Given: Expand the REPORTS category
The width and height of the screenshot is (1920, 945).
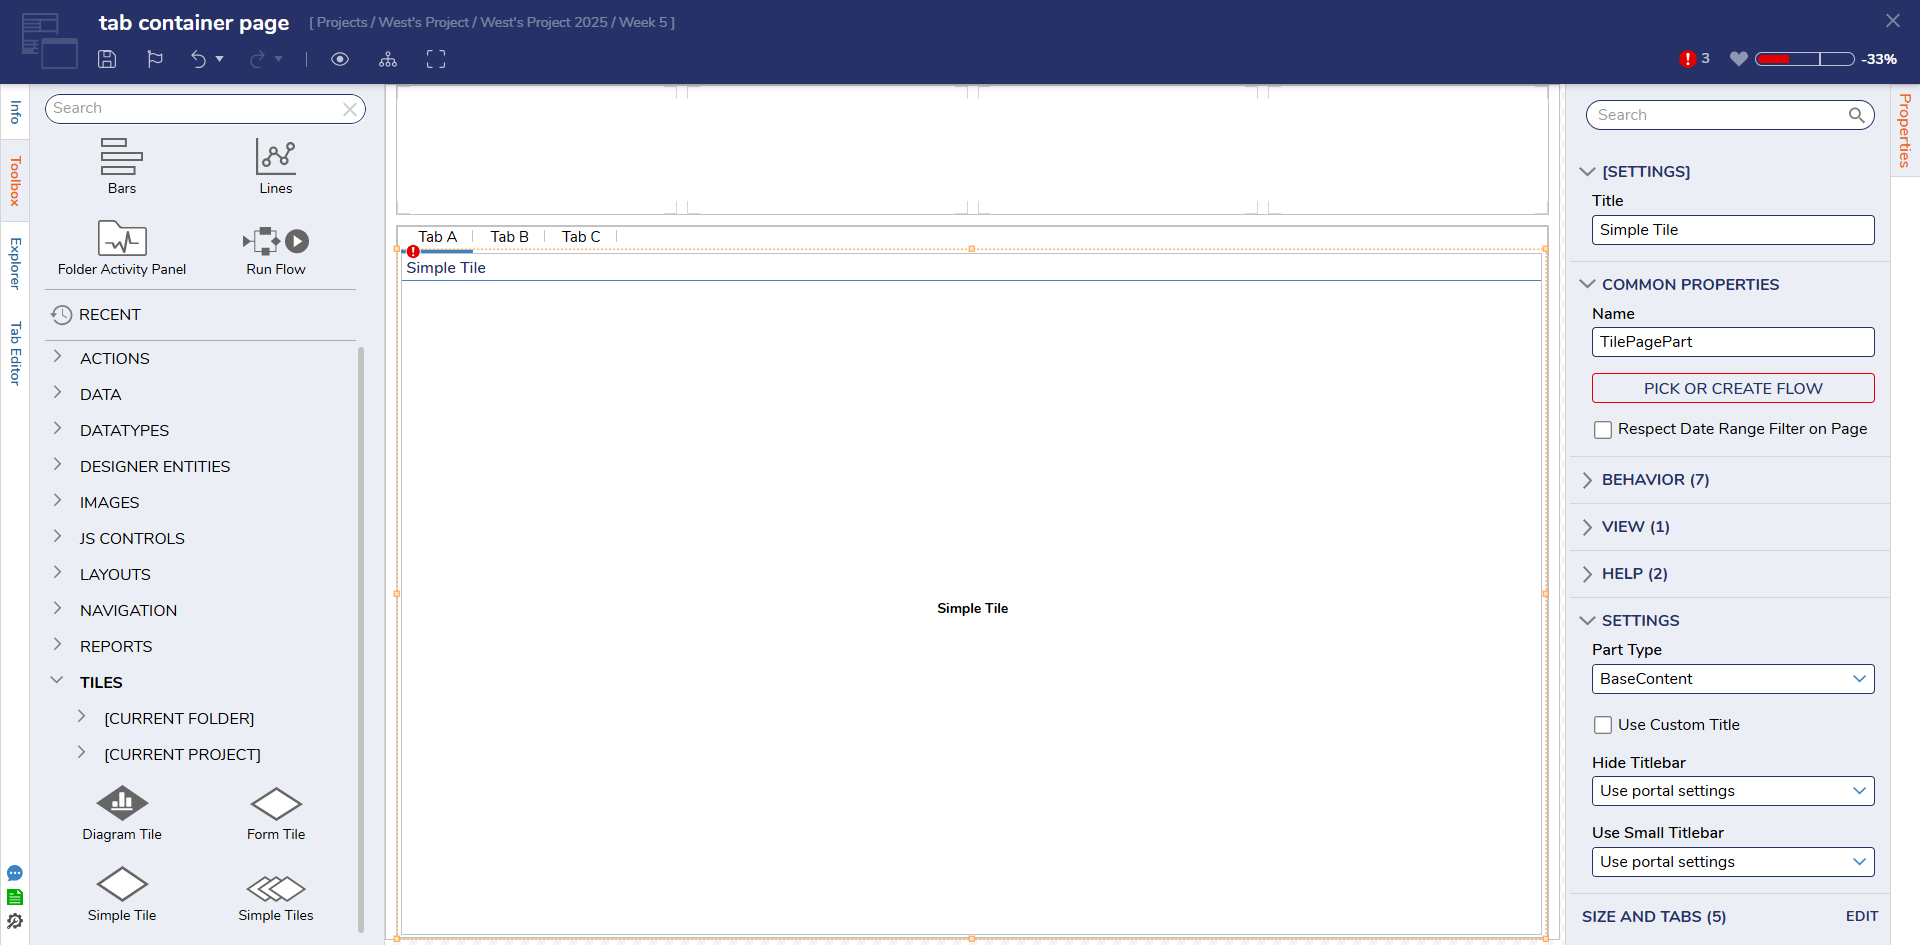Looking at the screenshot, I should 57,645.
